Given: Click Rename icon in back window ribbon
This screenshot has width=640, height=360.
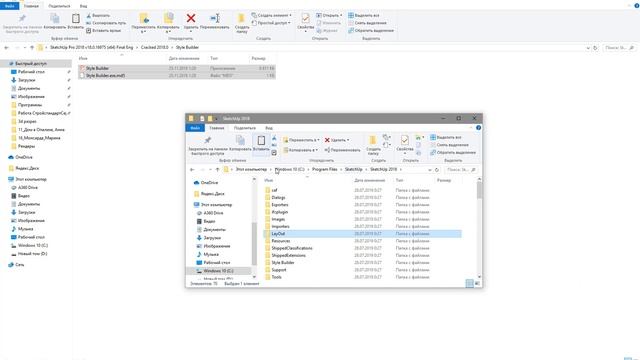Looking at the screenshot, I should tap(215, 18).
